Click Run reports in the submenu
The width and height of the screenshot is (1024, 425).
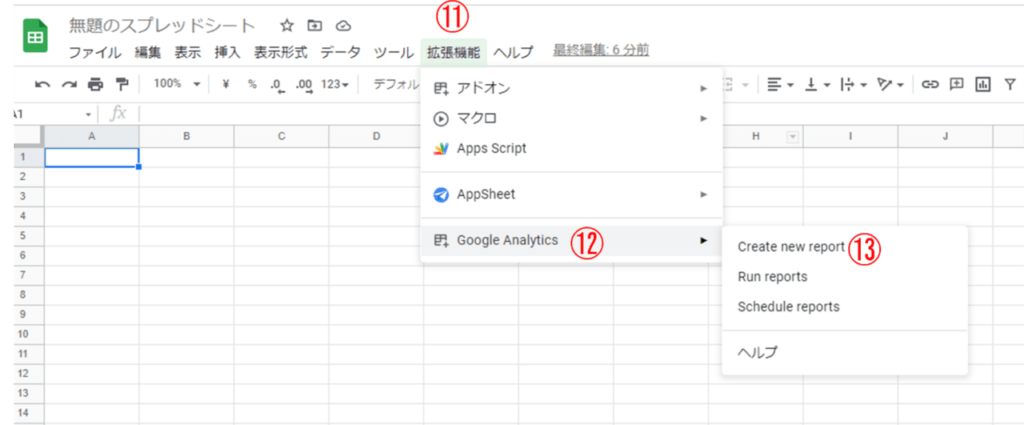coord(772,276)
